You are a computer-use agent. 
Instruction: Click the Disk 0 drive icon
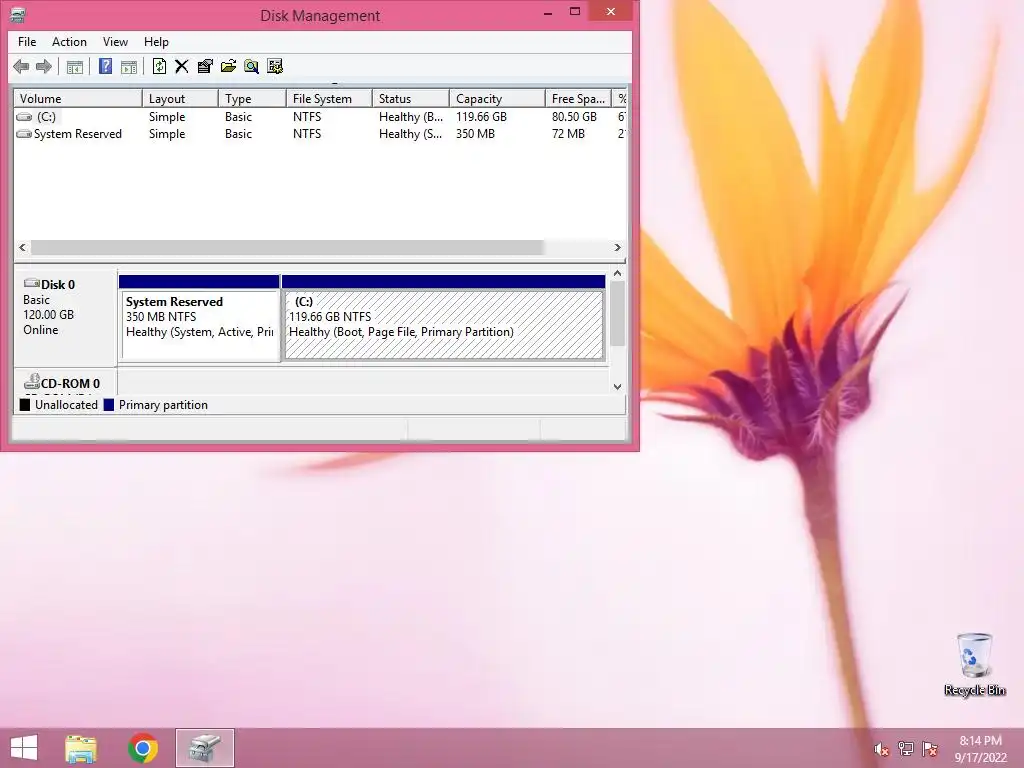click(x=31, y=283)
